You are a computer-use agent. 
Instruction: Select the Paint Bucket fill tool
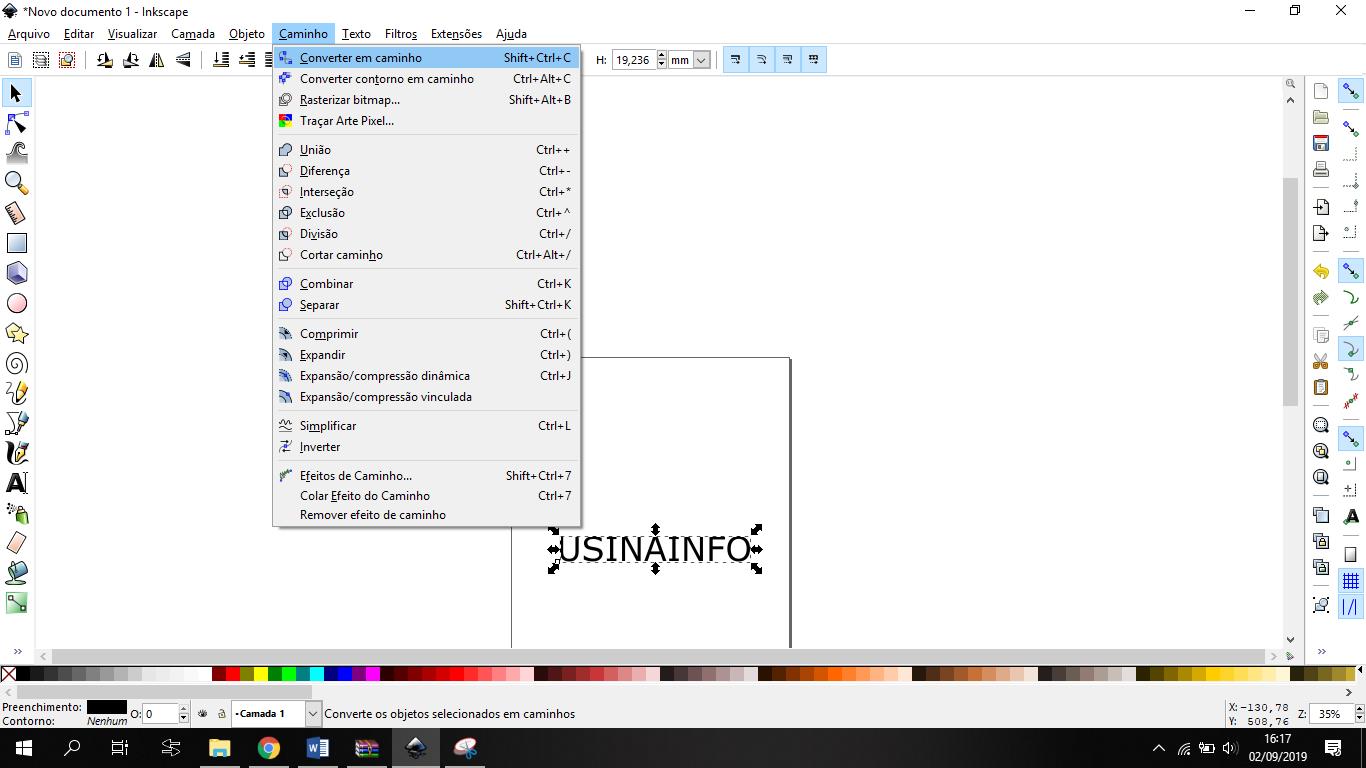coord(16,573)
